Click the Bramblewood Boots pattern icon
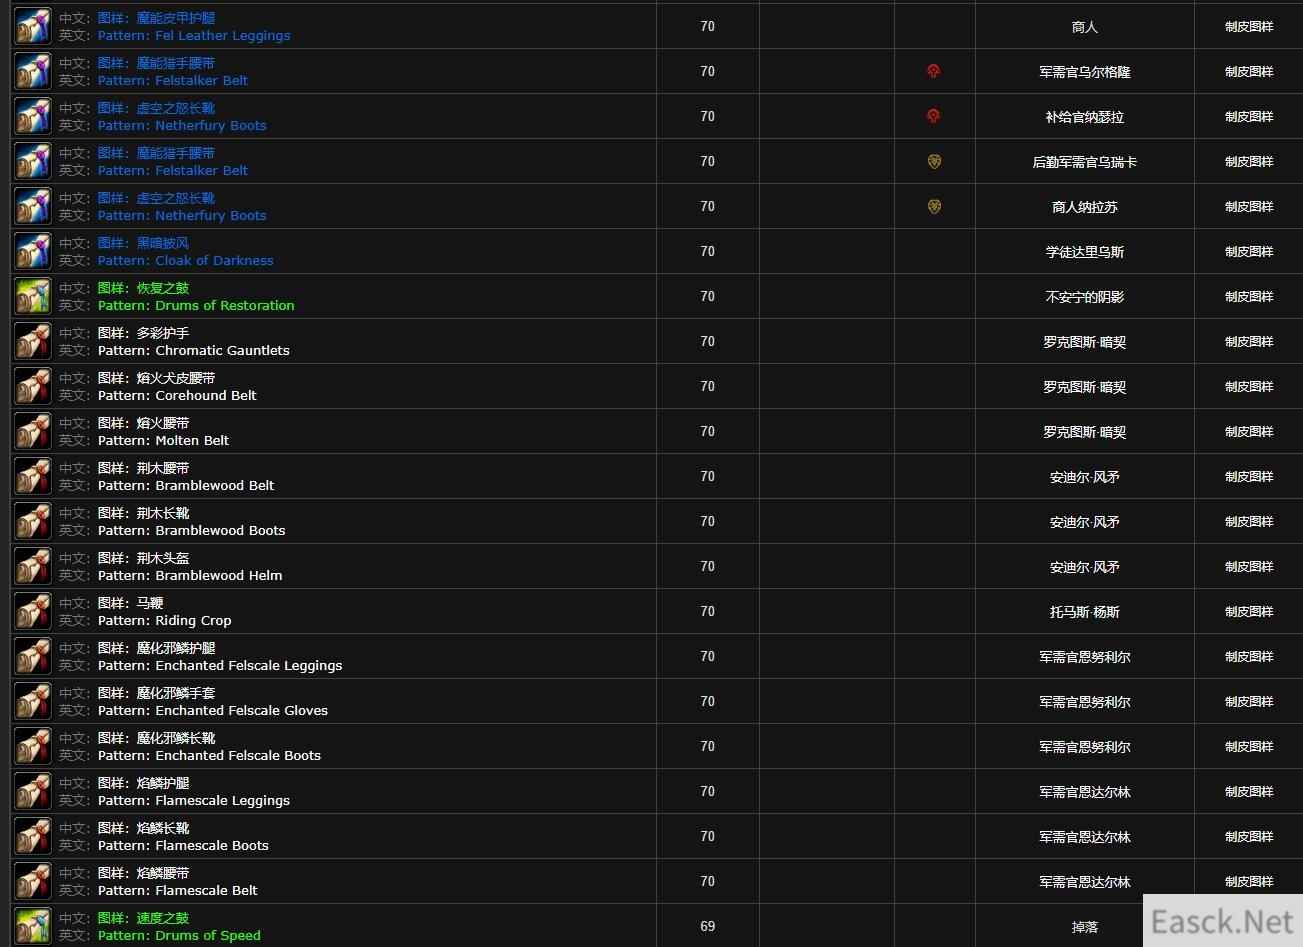1303x947 pixels. 33,521
